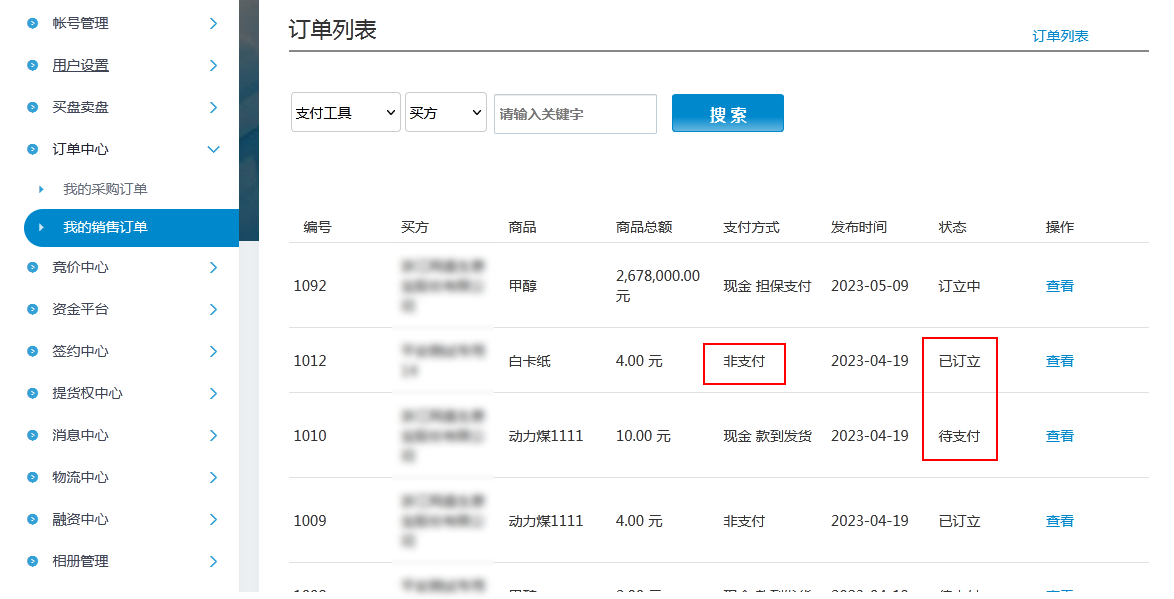Click the 订单列表 breadcrumb link
1174x599 pixels.
point(1060,36)
